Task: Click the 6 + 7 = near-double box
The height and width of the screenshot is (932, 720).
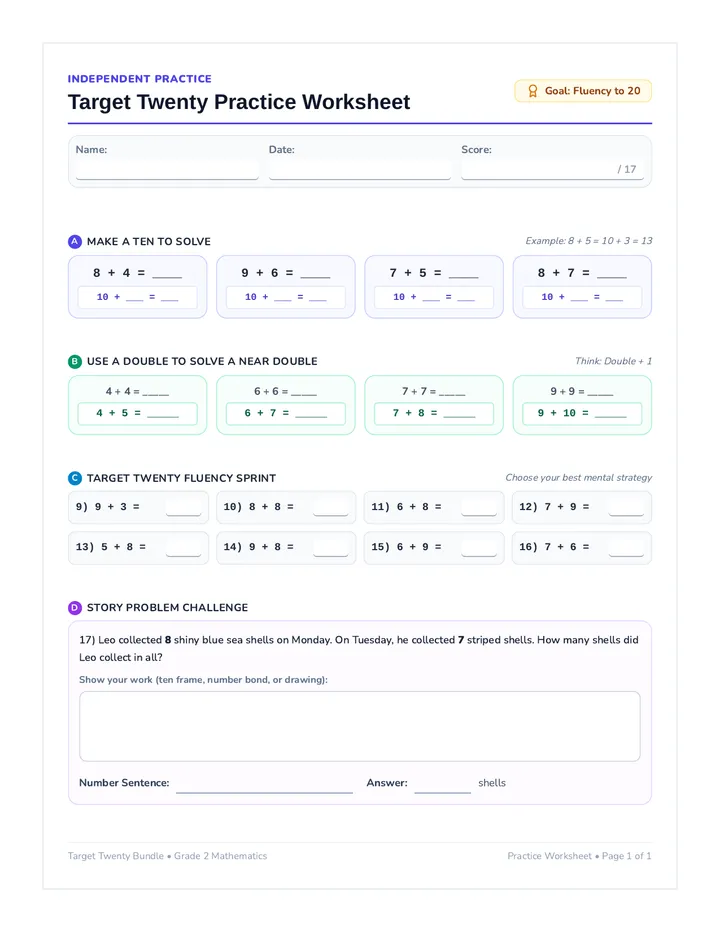Action: [x=285, y=414]
